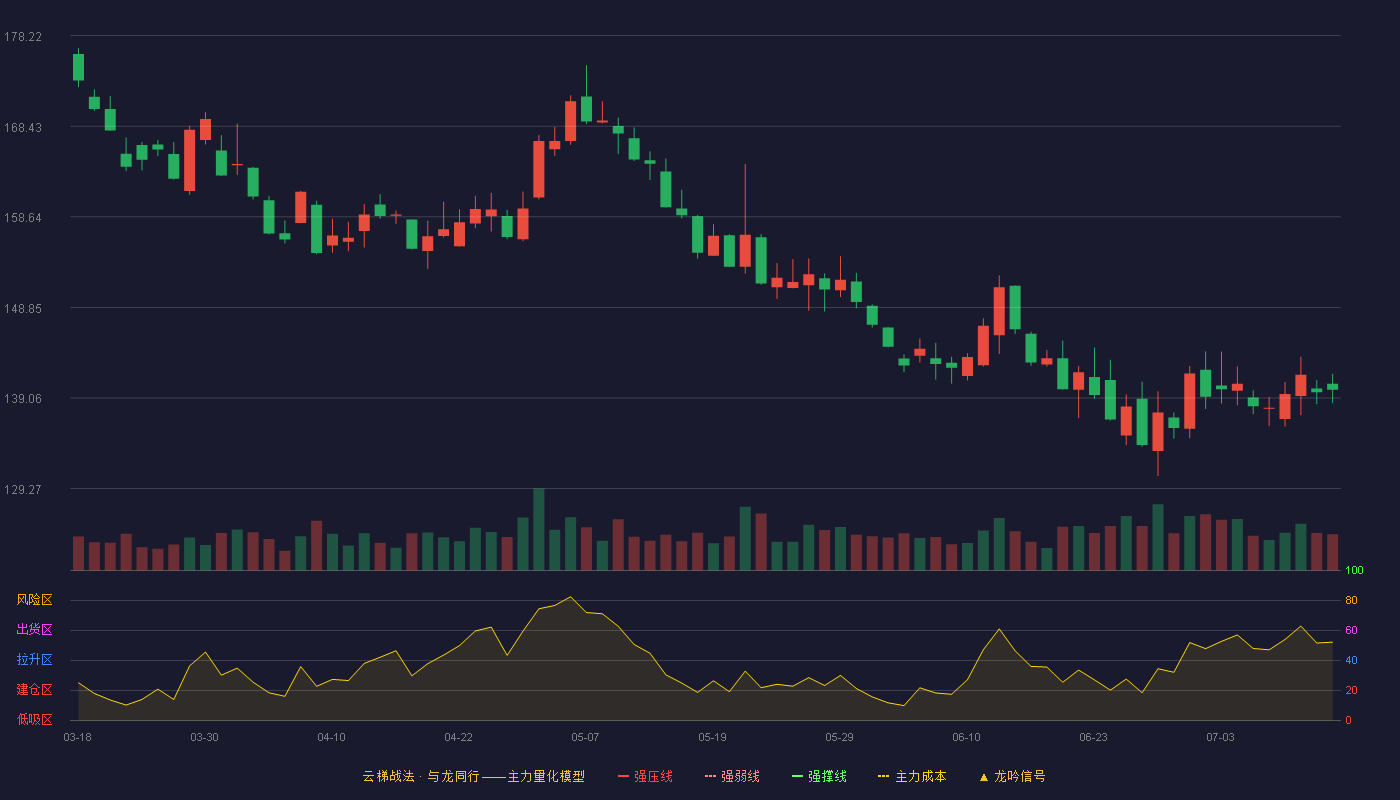Toggle the 云梯战法 主力量化模型 legend entry
The image size is (1400, 800).
point(473,776)
